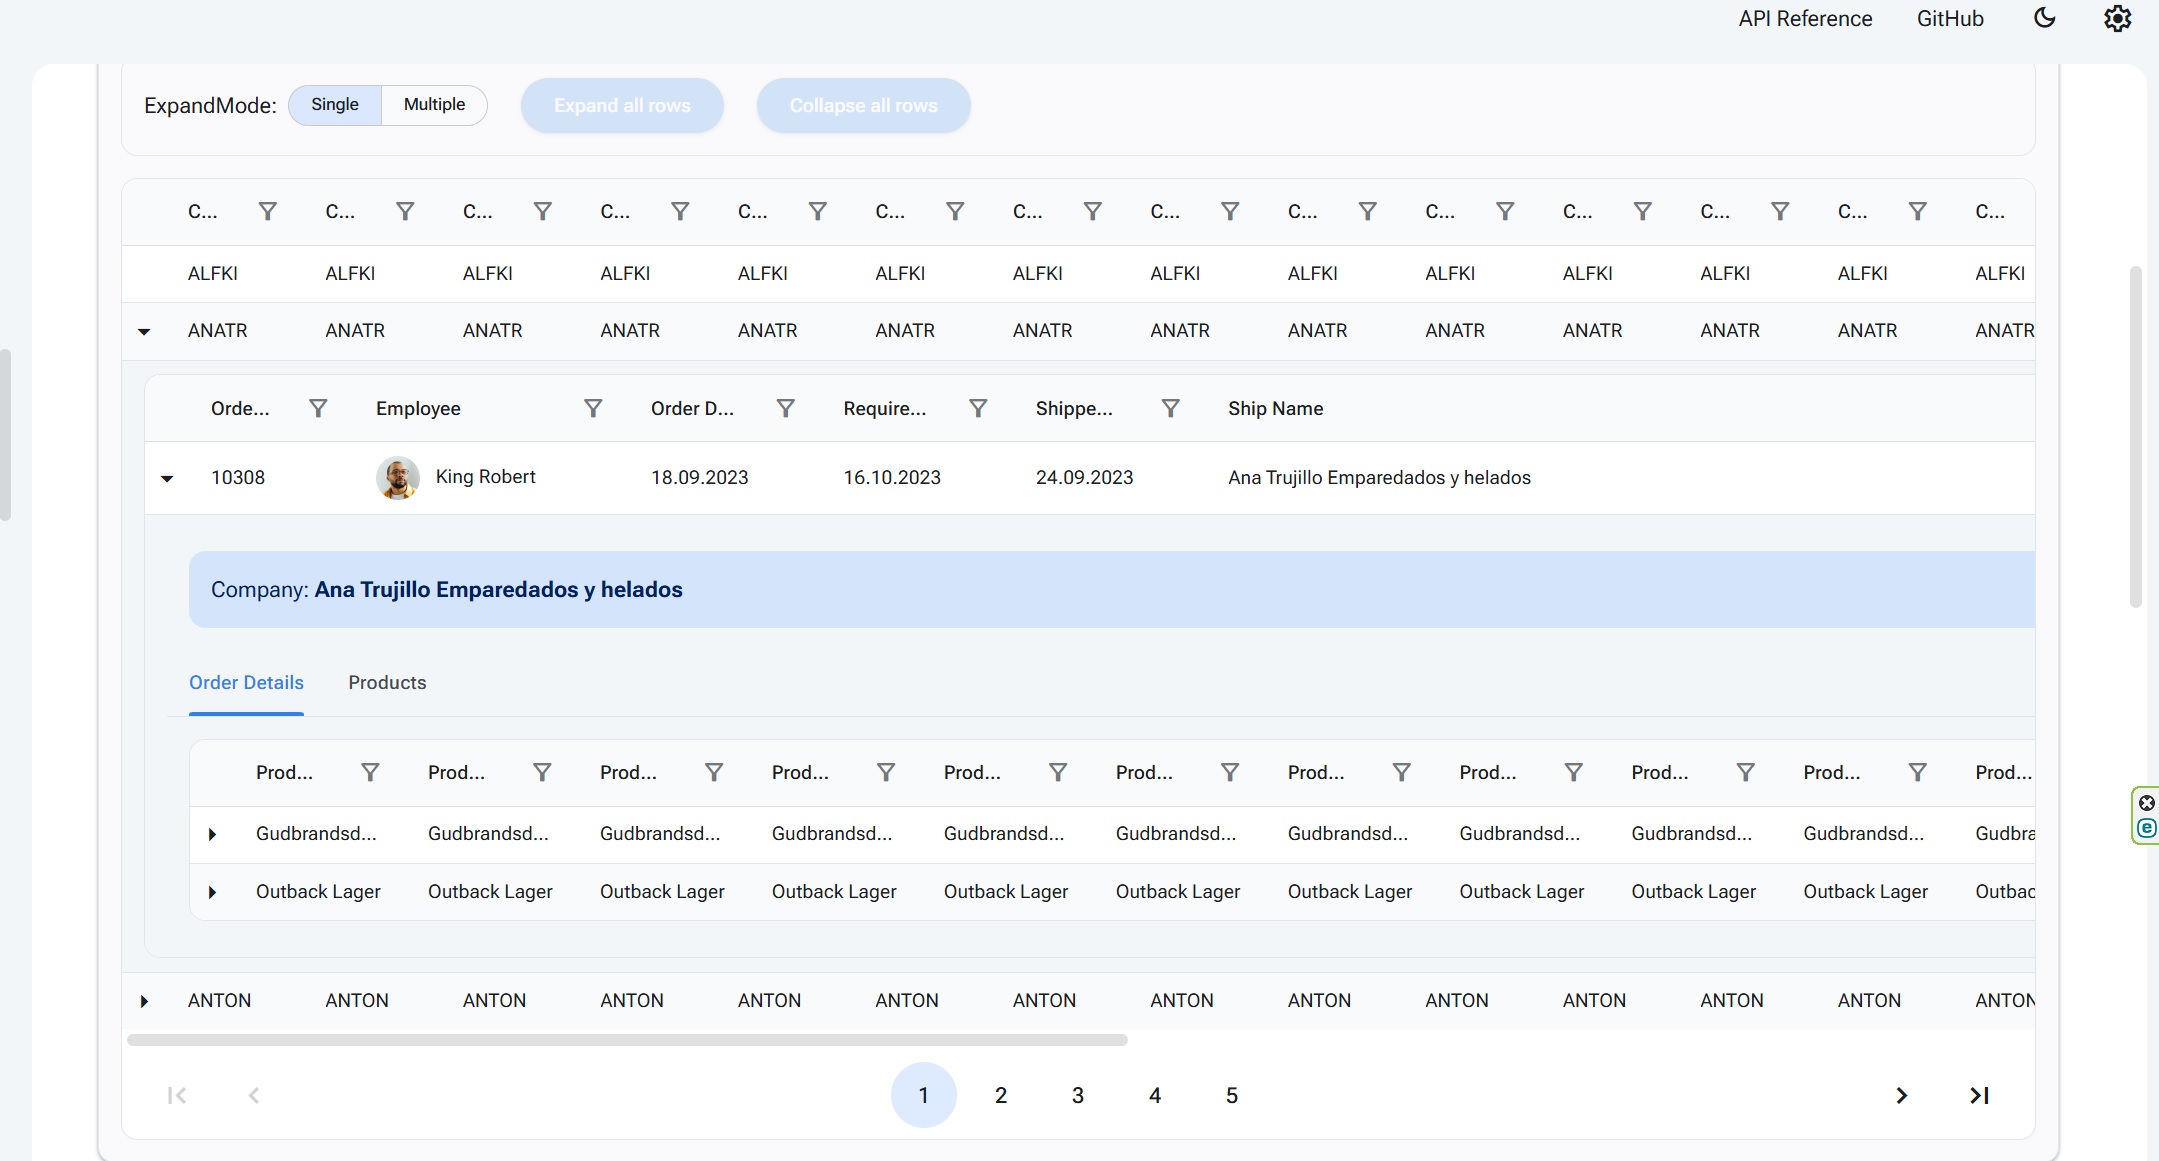
Task: Select Multiple expand mode
Action: pyautogui.click(x=434, y=105)
